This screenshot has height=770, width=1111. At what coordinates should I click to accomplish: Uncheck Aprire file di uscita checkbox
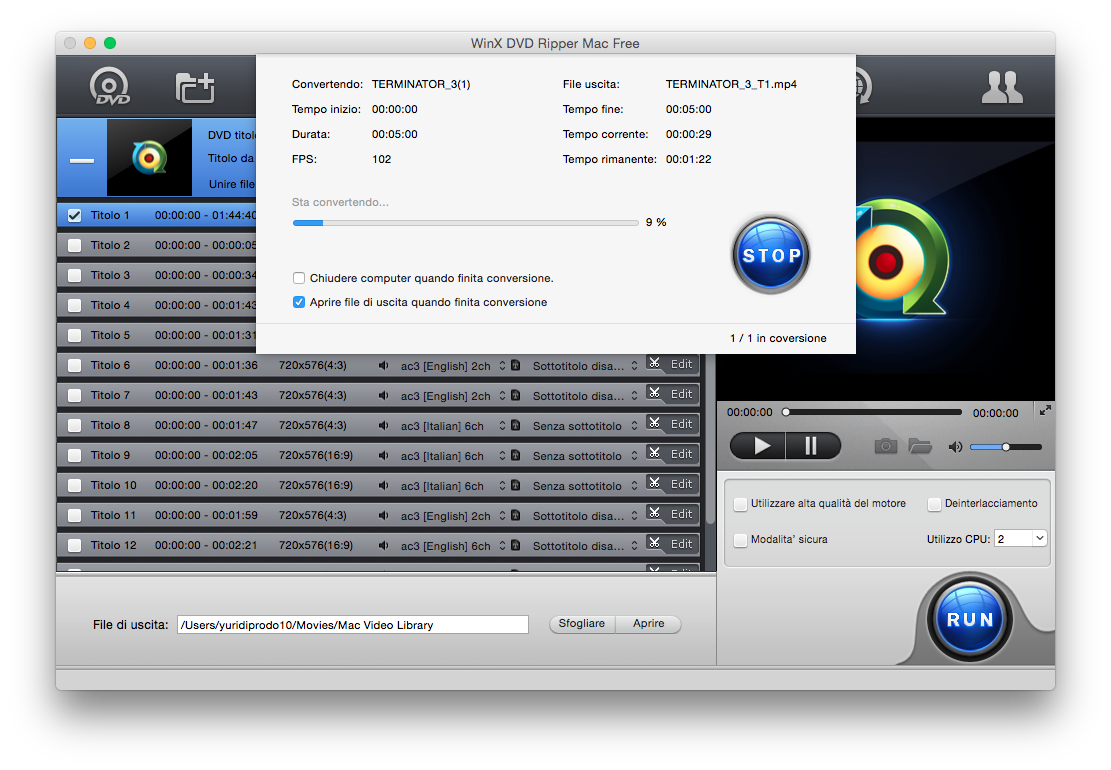tap(299, 302)
